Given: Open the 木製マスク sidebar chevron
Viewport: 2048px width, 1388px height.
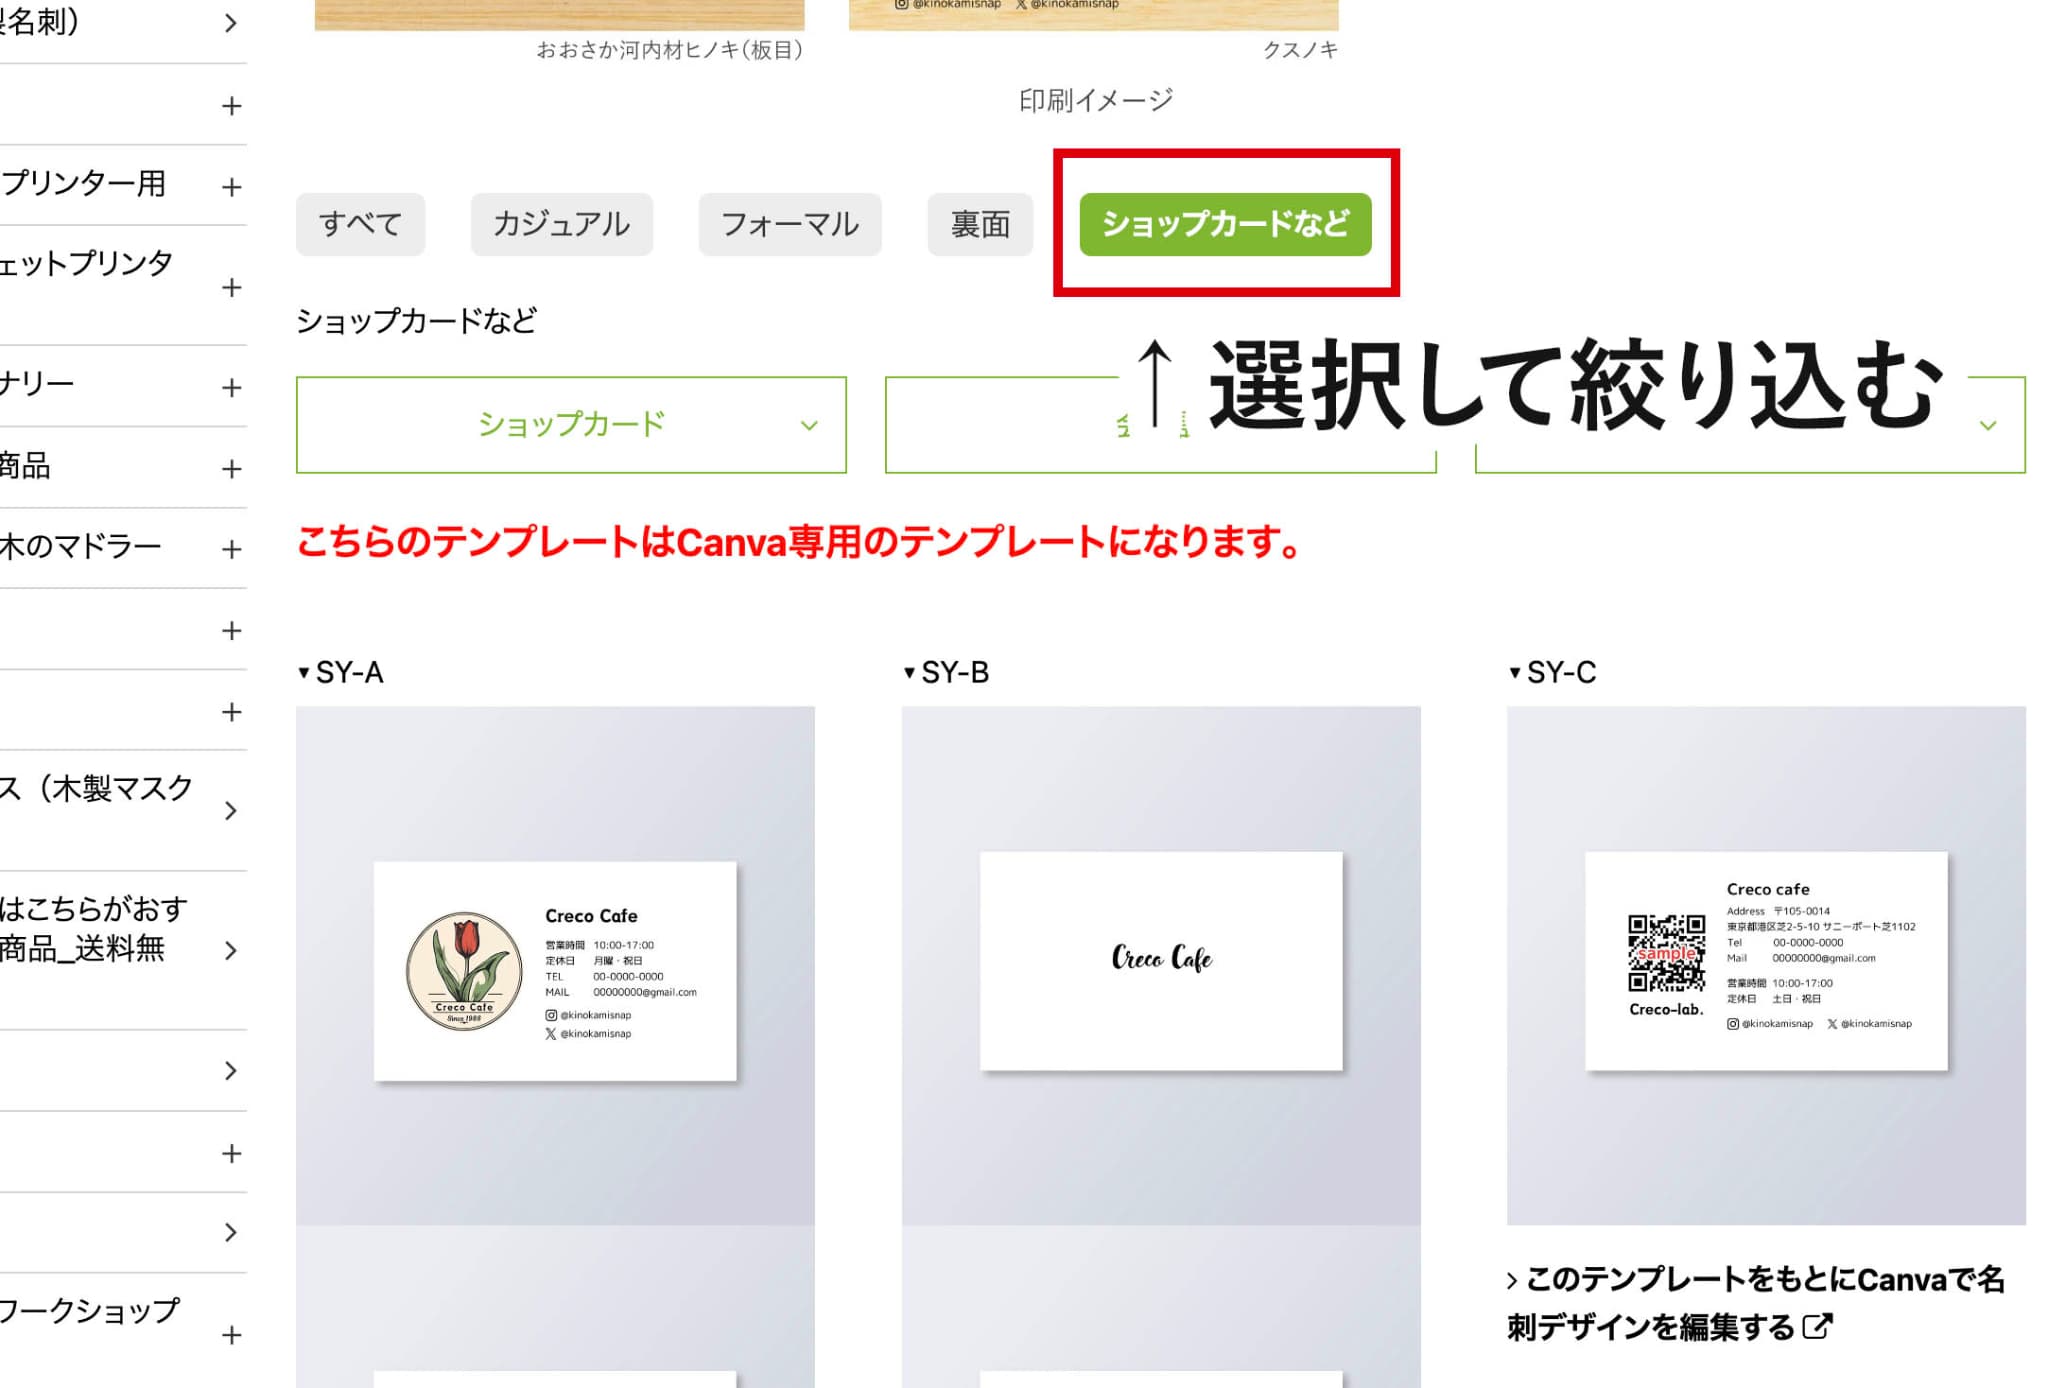Looking at the screenshot, I should (x=231, y=810).
